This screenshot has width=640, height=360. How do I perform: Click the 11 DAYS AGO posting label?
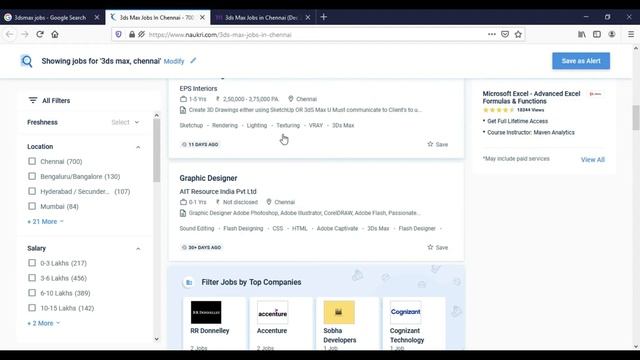tap(200, 144)
